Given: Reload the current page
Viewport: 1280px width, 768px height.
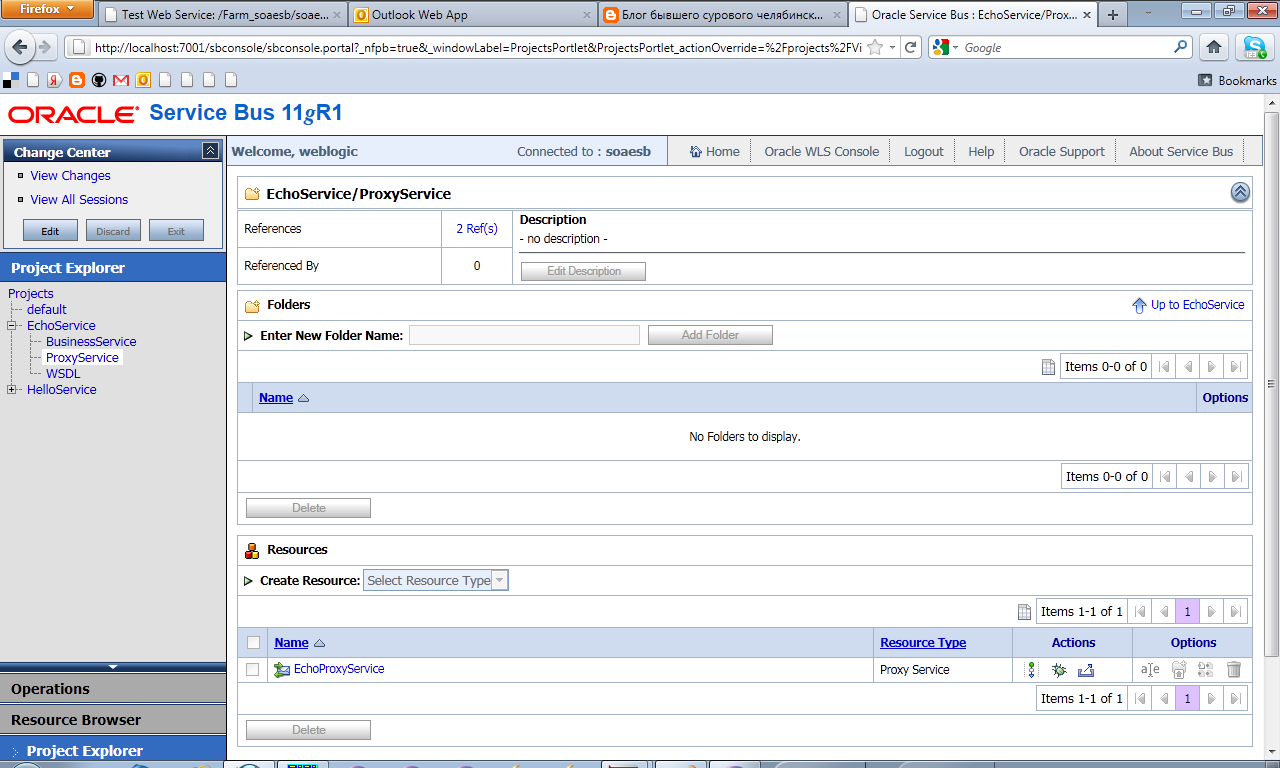Looking at the screenshot, I should [x=911, y=47].
